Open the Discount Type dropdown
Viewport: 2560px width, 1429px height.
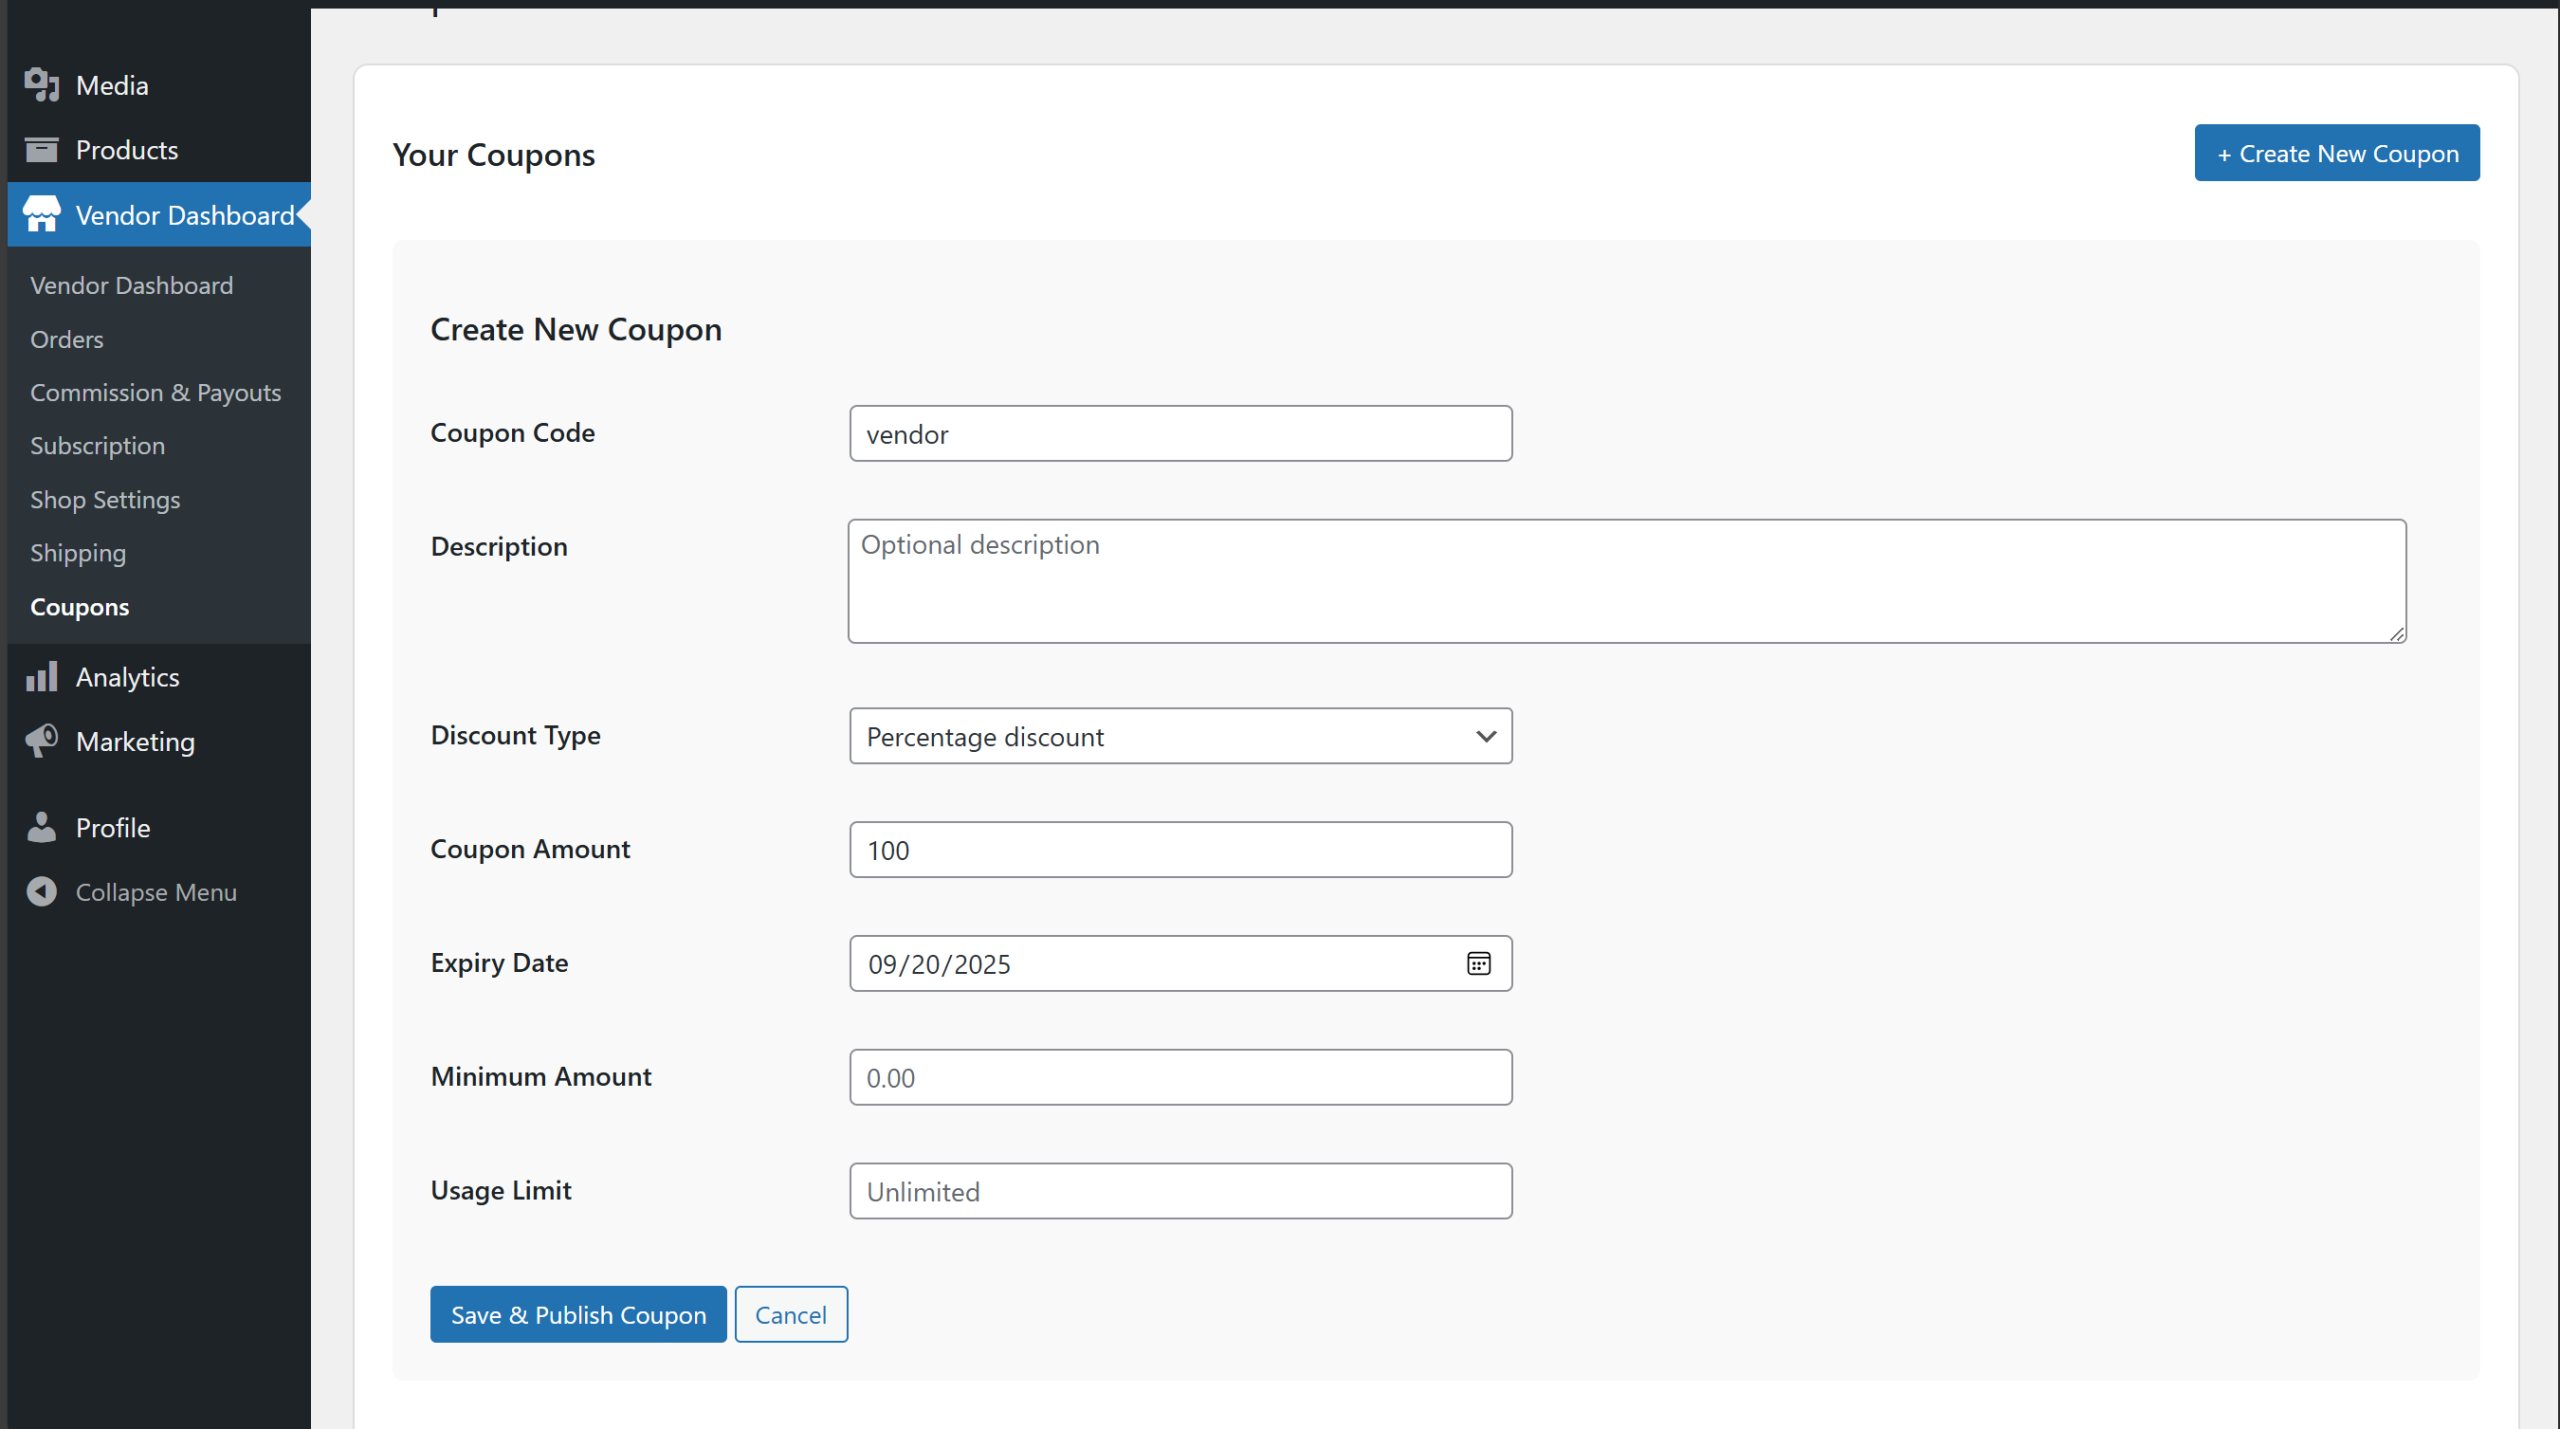coord(1180,736)
